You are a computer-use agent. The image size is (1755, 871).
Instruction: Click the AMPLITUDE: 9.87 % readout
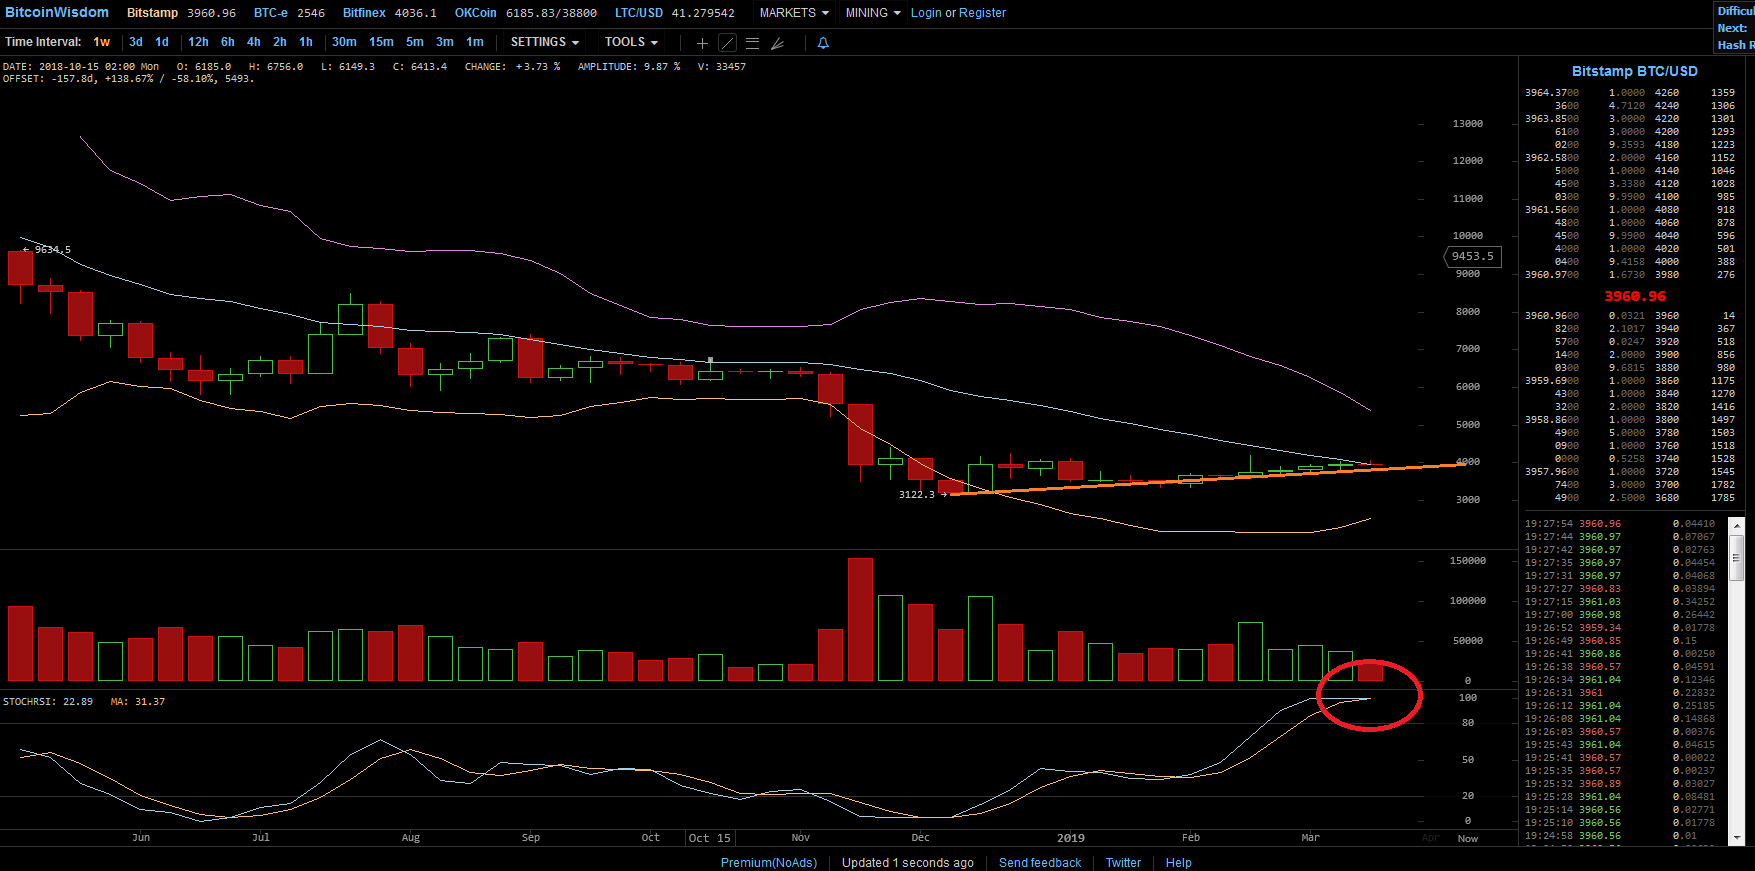629,66
